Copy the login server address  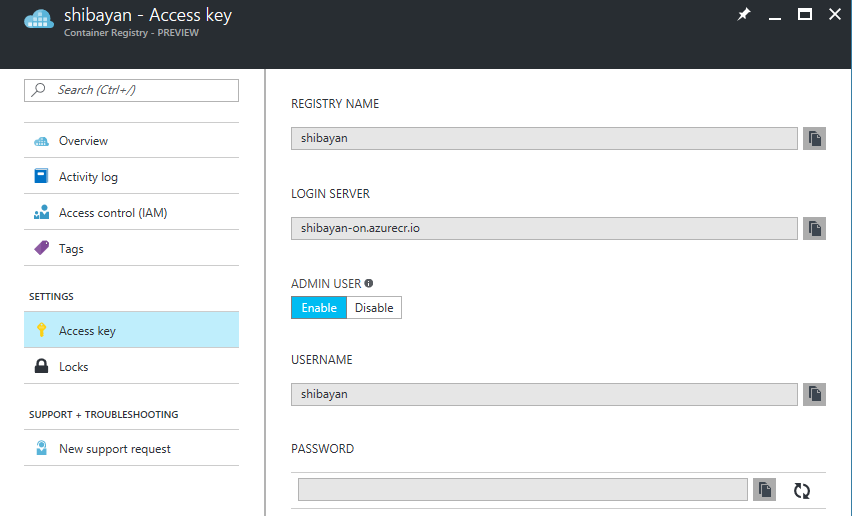[x=814, y=229]
